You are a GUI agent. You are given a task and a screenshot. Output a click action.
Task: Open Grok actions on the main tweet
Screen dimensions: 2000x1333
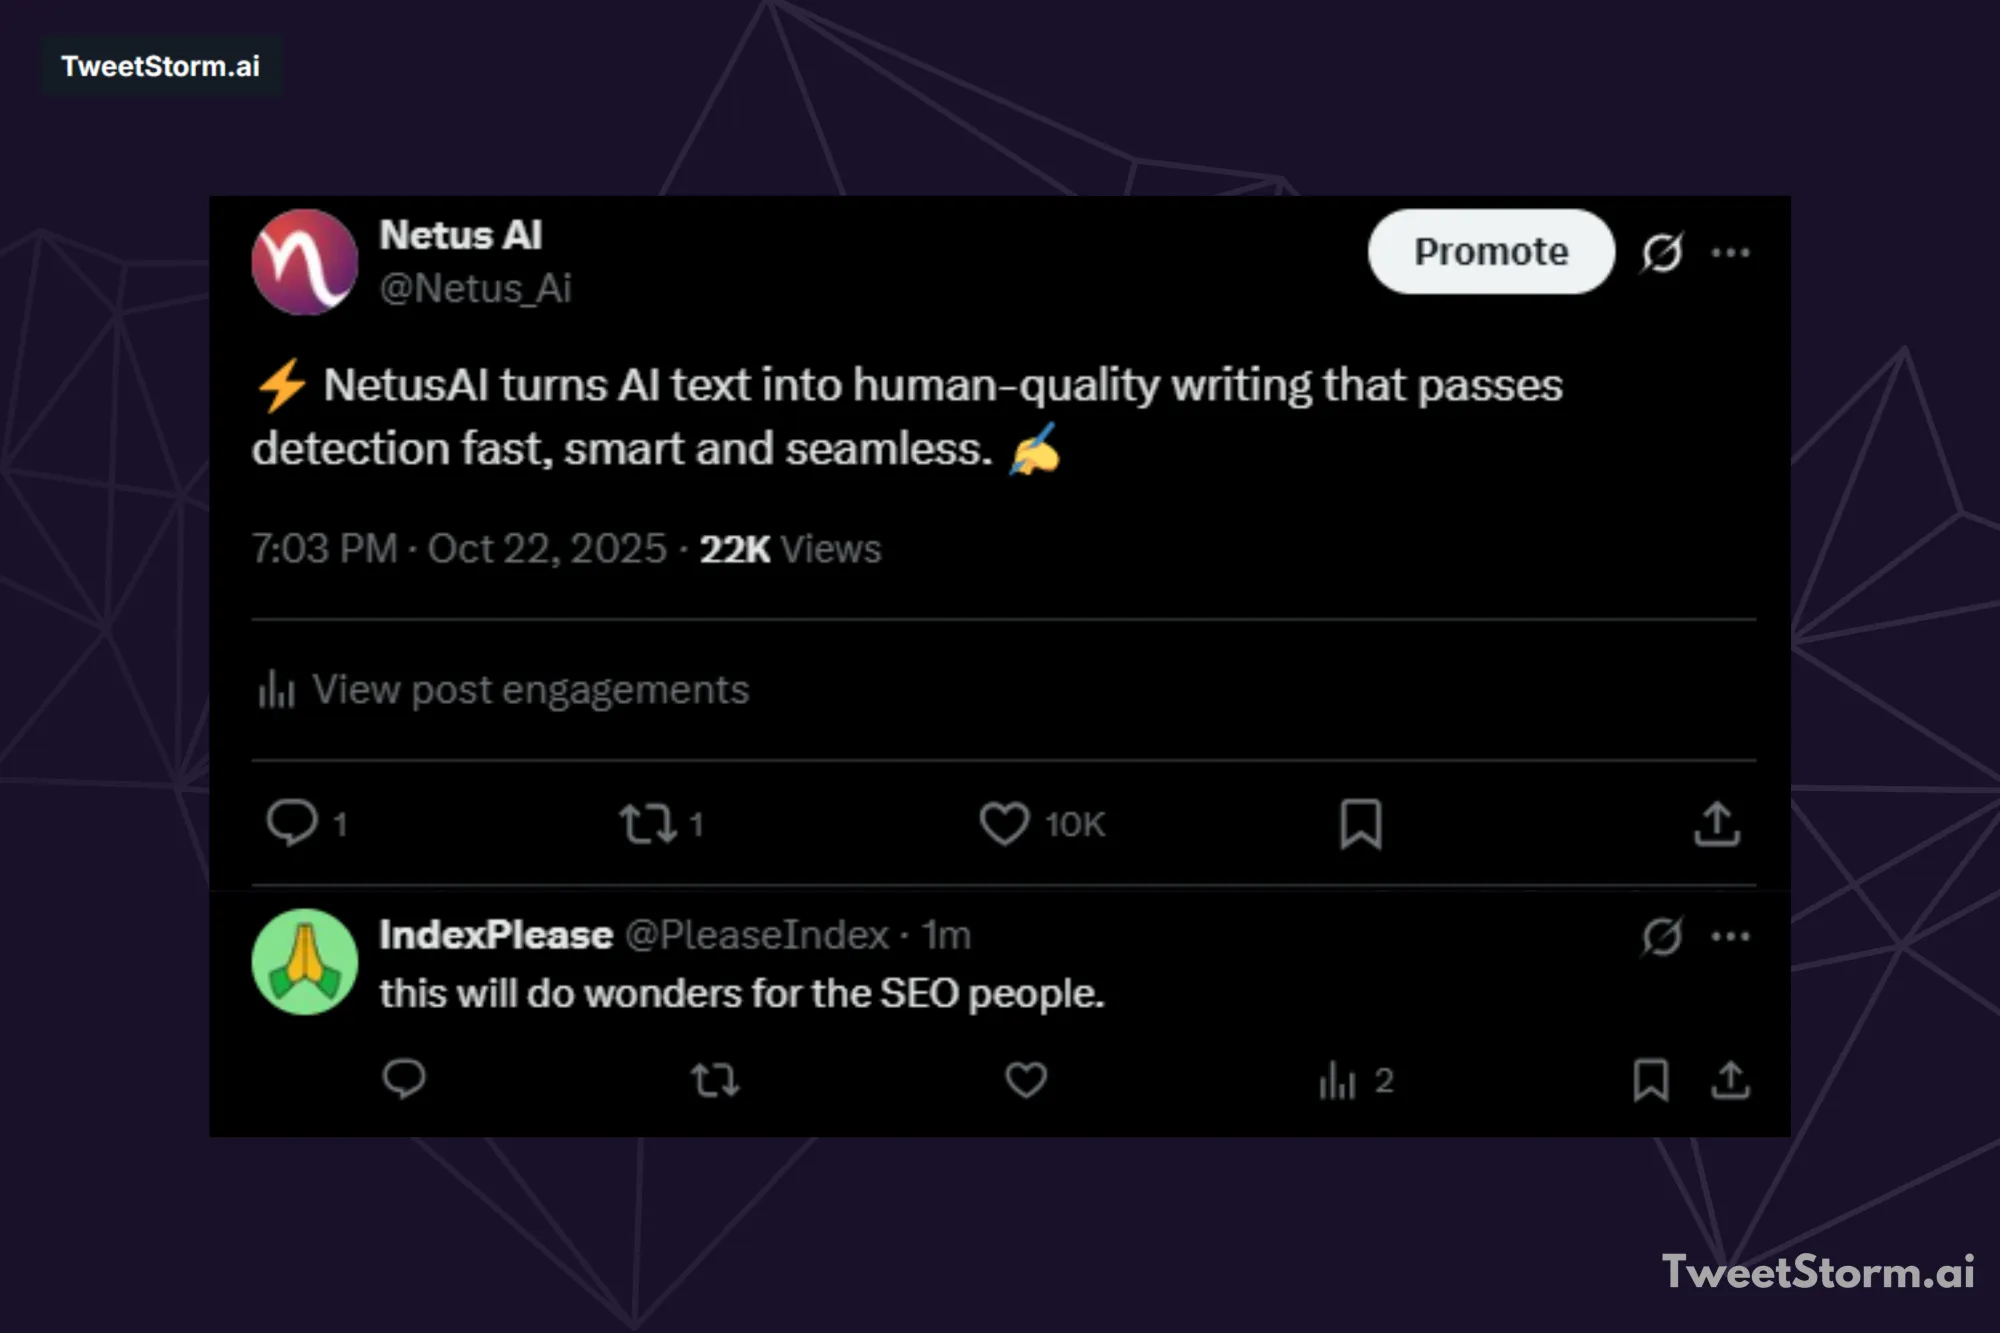1660,253
